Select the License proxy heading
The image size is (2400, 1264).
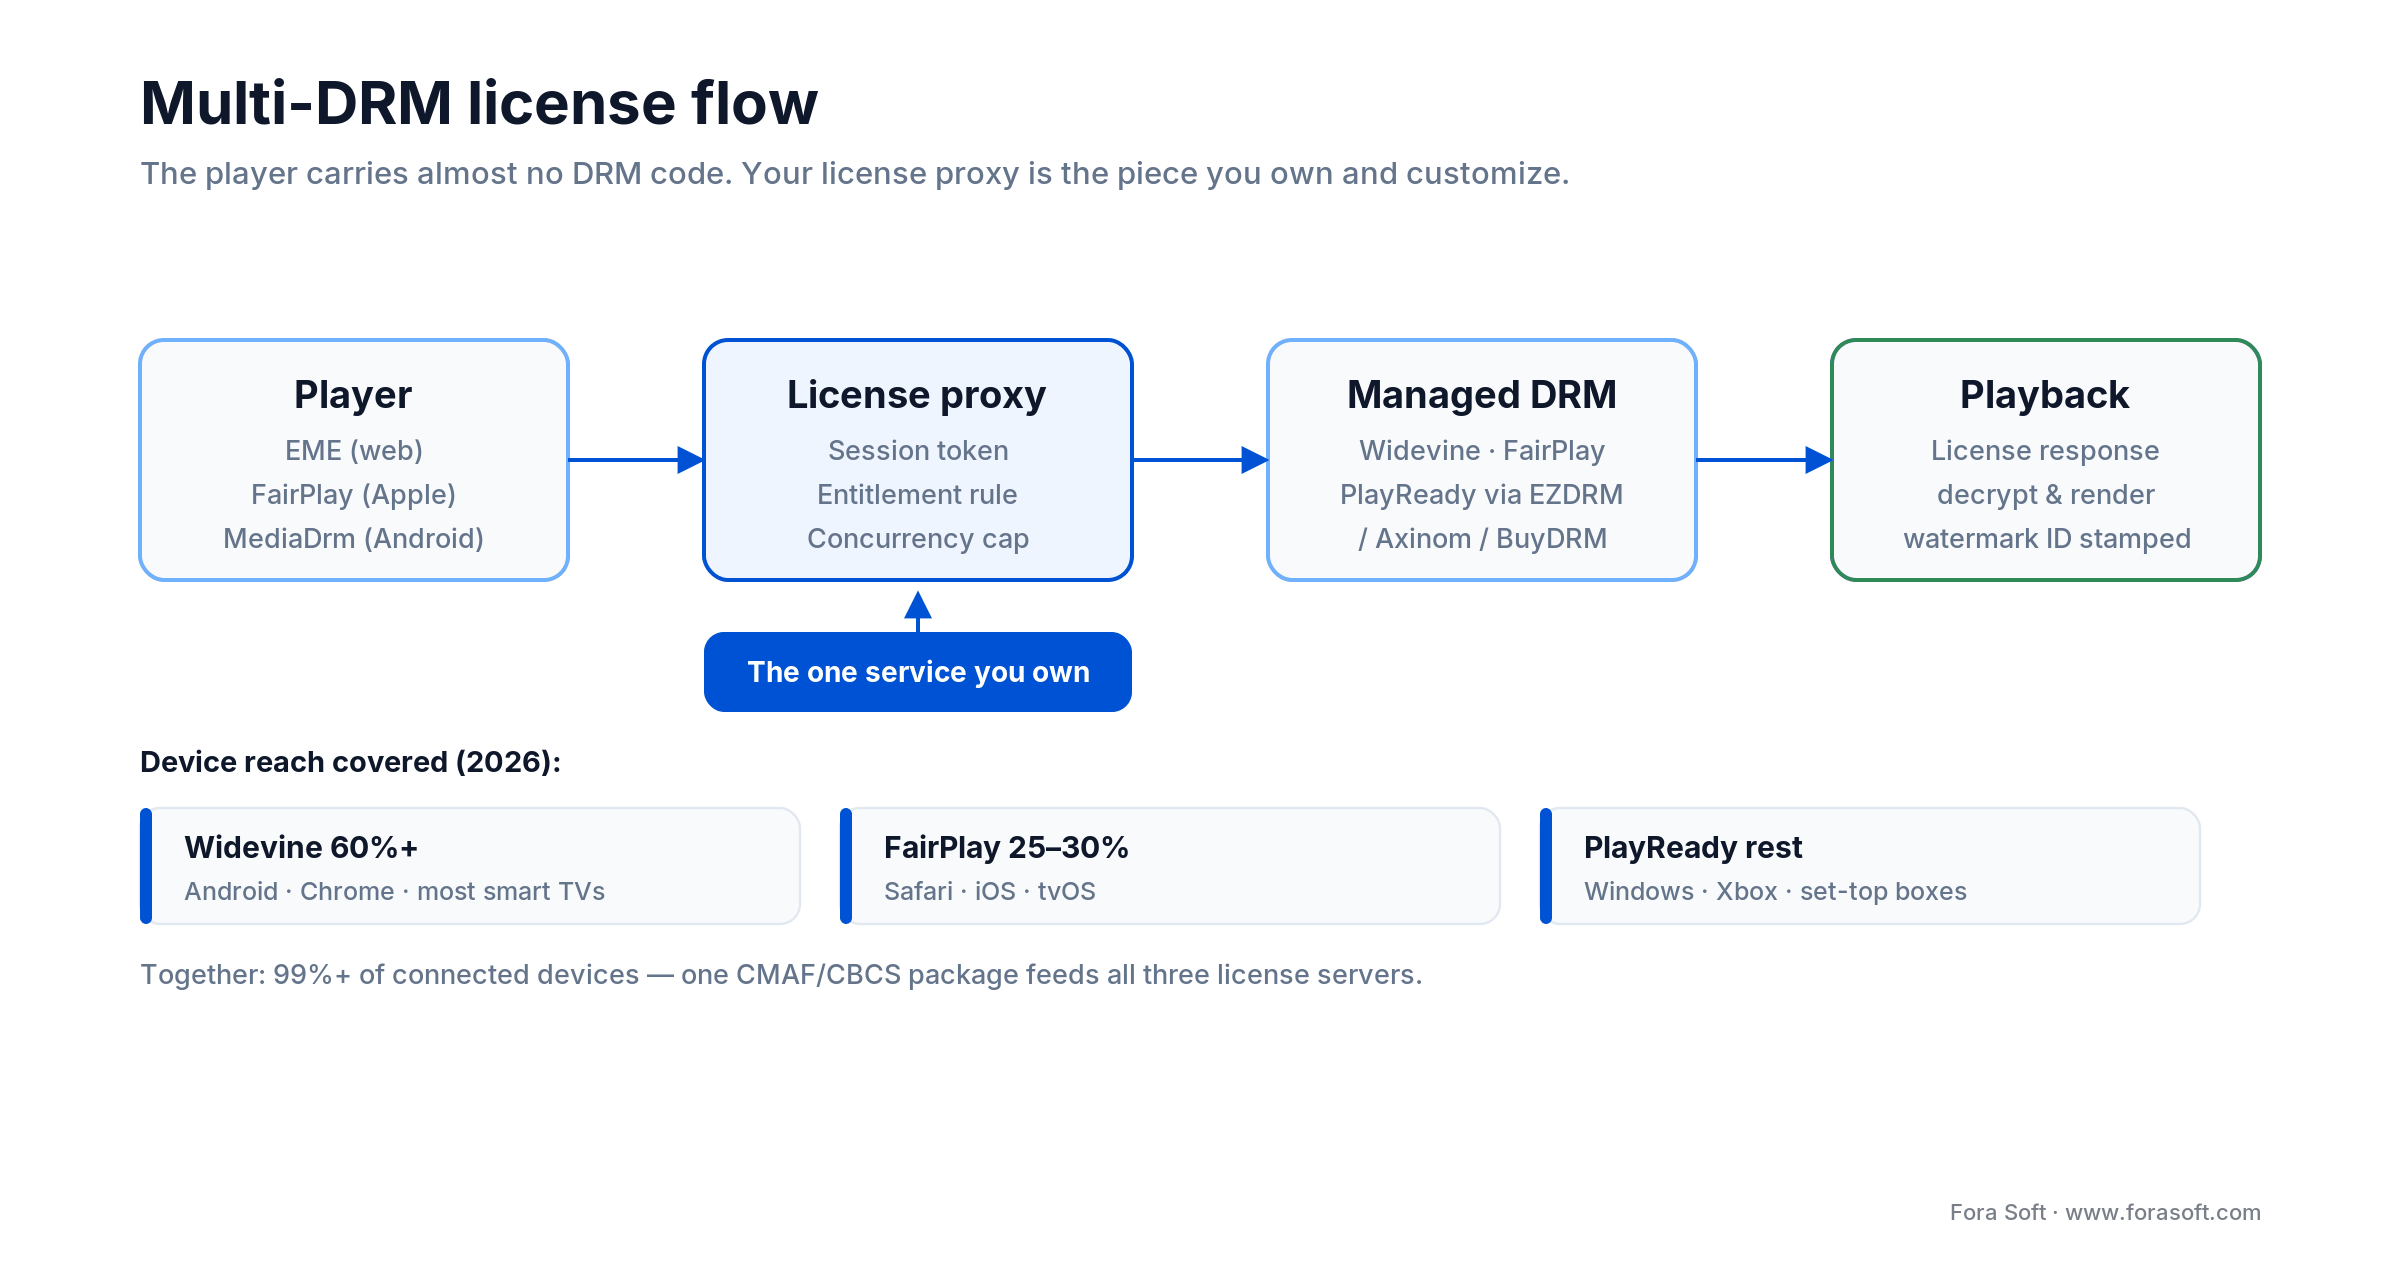[917, 395]
